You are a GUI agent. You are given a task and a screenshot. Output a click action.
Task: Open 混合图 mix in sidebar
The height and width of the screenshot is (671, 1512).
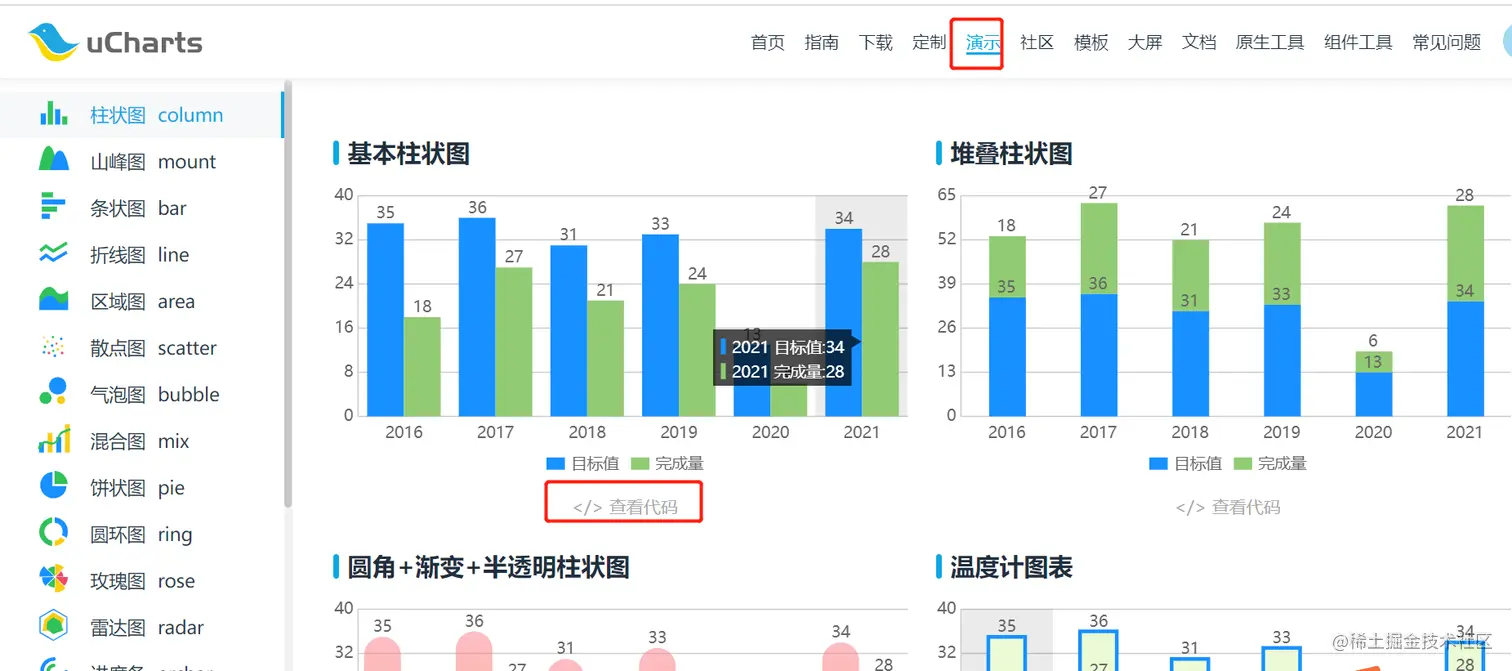pos(140,441)
